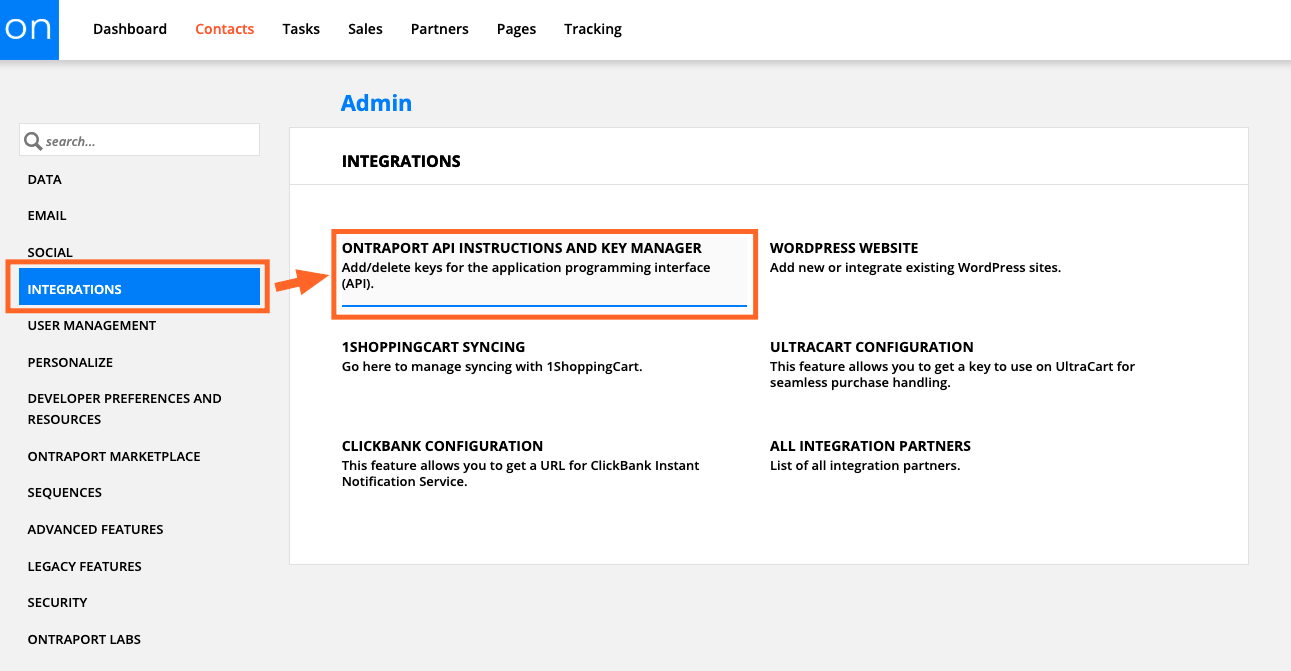Open User Management in sidebar

[92, 326]
